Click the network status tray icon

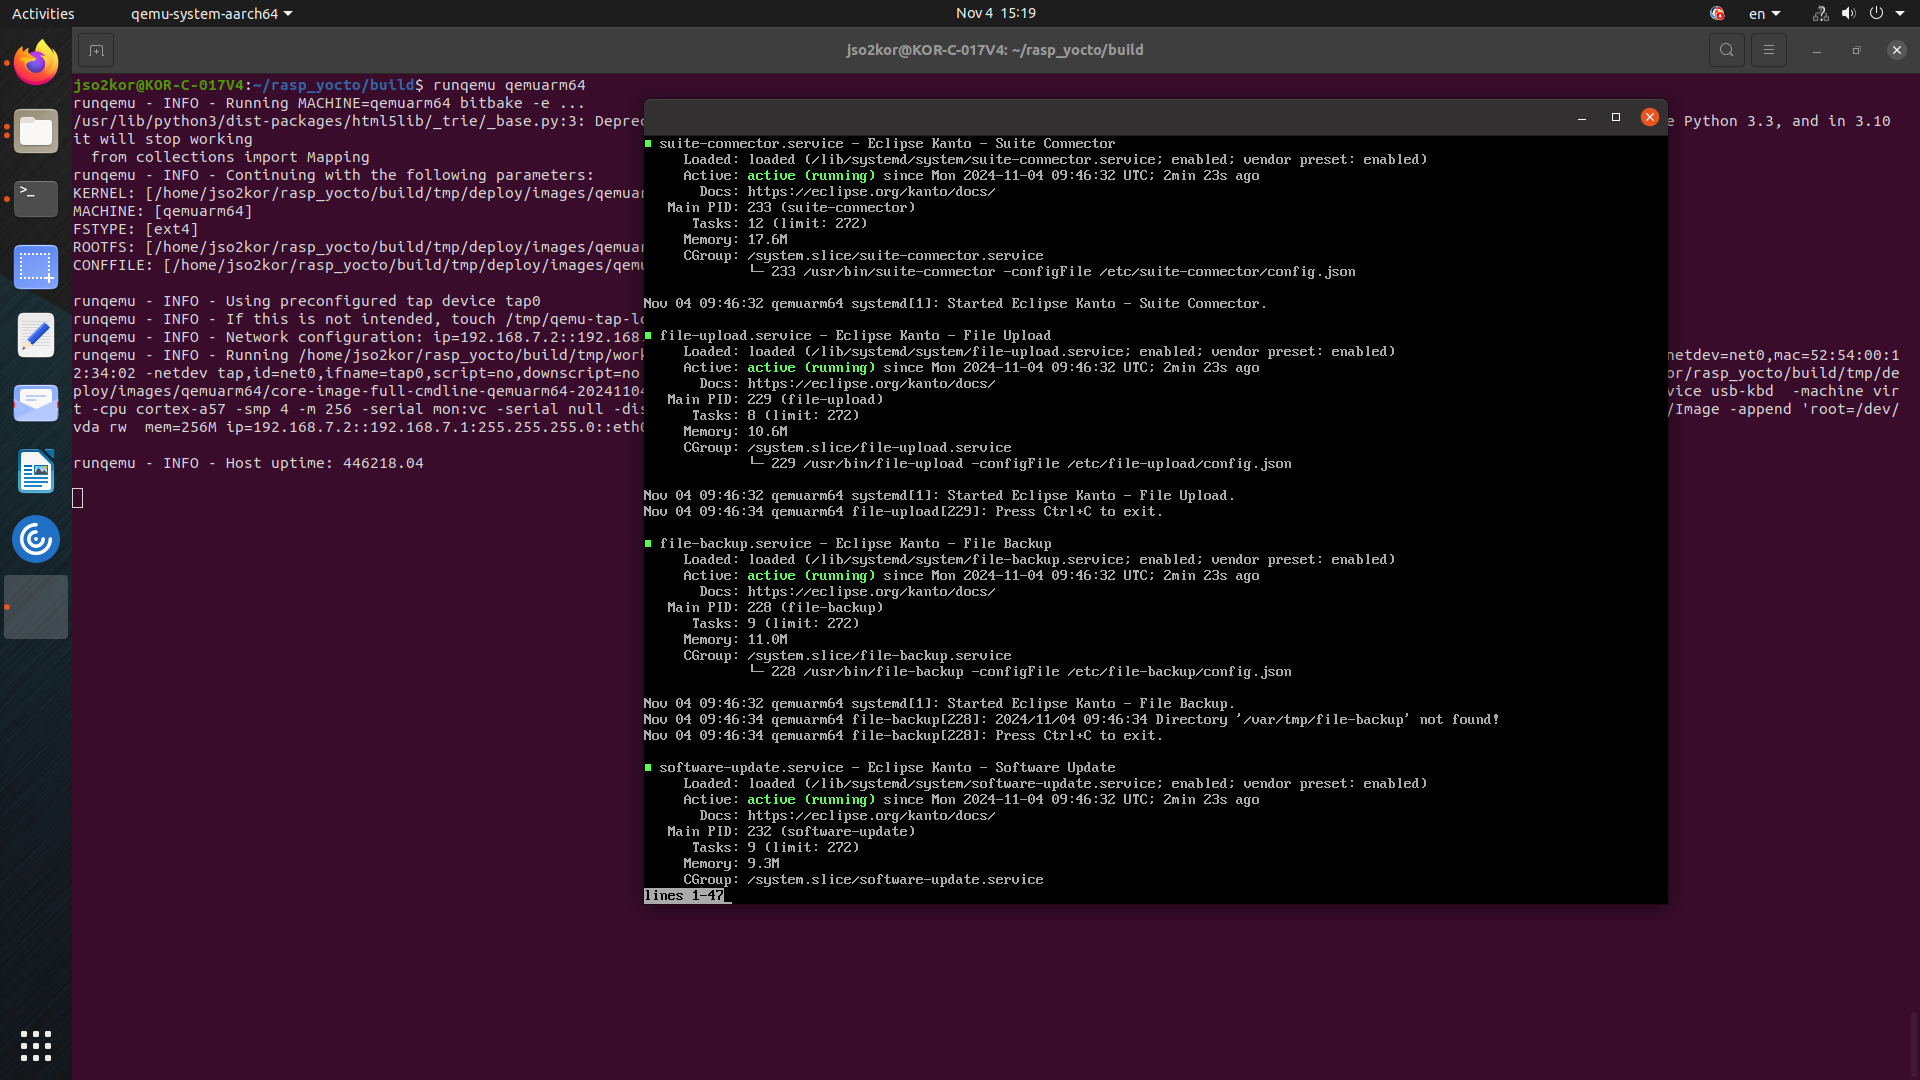click(x=1820, y=14)
